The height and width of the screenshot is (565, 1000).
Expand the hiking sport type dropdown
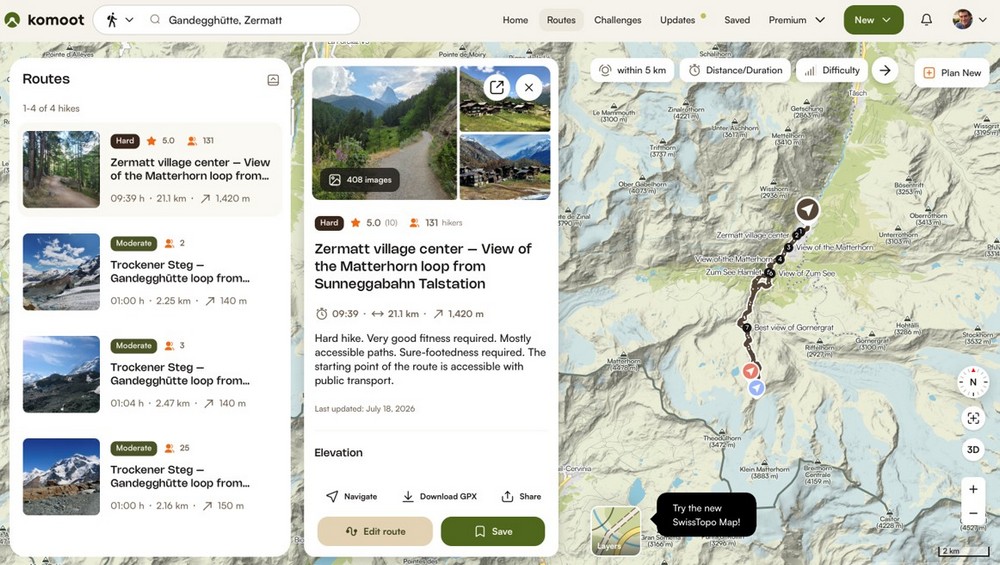pos(120,20)
